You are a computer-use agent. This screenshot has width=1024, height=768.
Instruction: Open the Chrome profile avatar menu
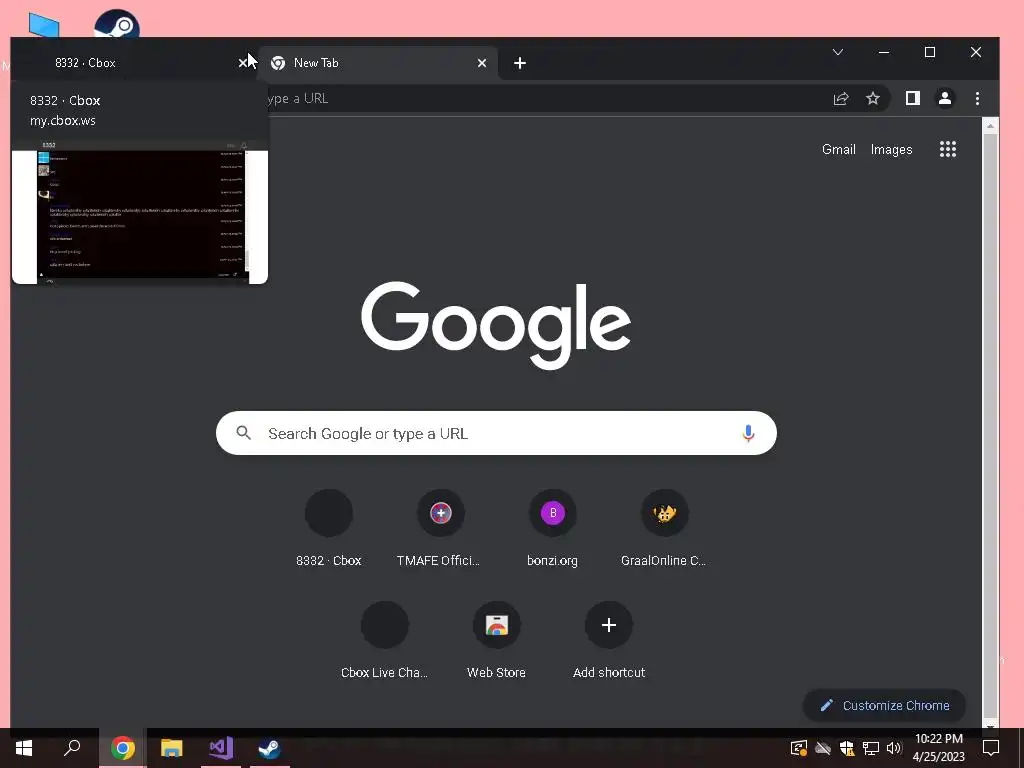click(x=944, y=99)
